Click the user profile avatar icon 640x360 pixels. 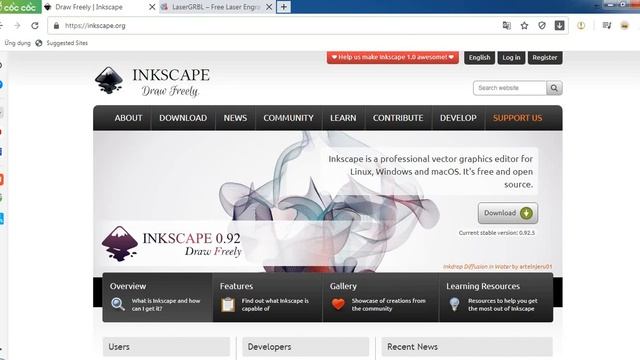624,26
